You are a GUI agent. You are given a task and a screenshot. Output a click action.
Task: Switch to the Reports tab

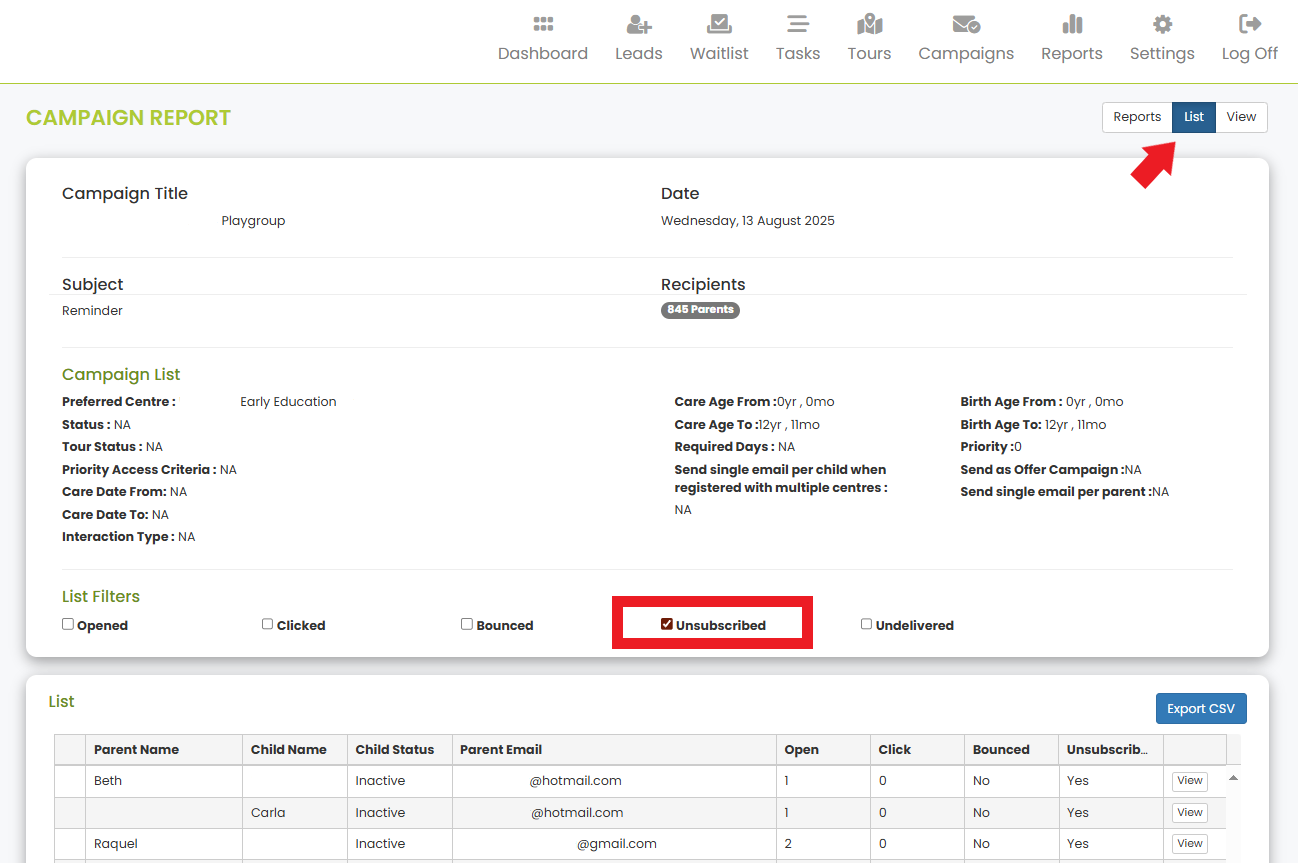(x=1137, y=117)
